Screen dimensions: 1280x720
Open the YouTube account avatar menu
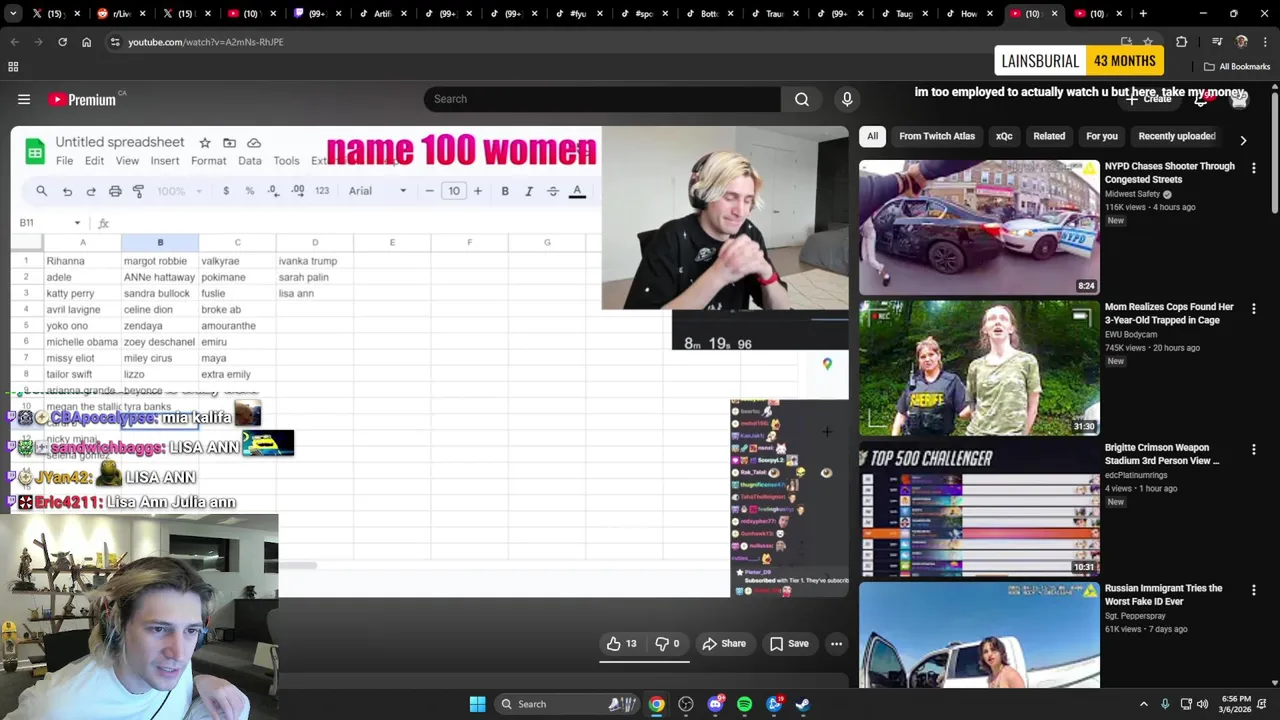pos(1240,99)
